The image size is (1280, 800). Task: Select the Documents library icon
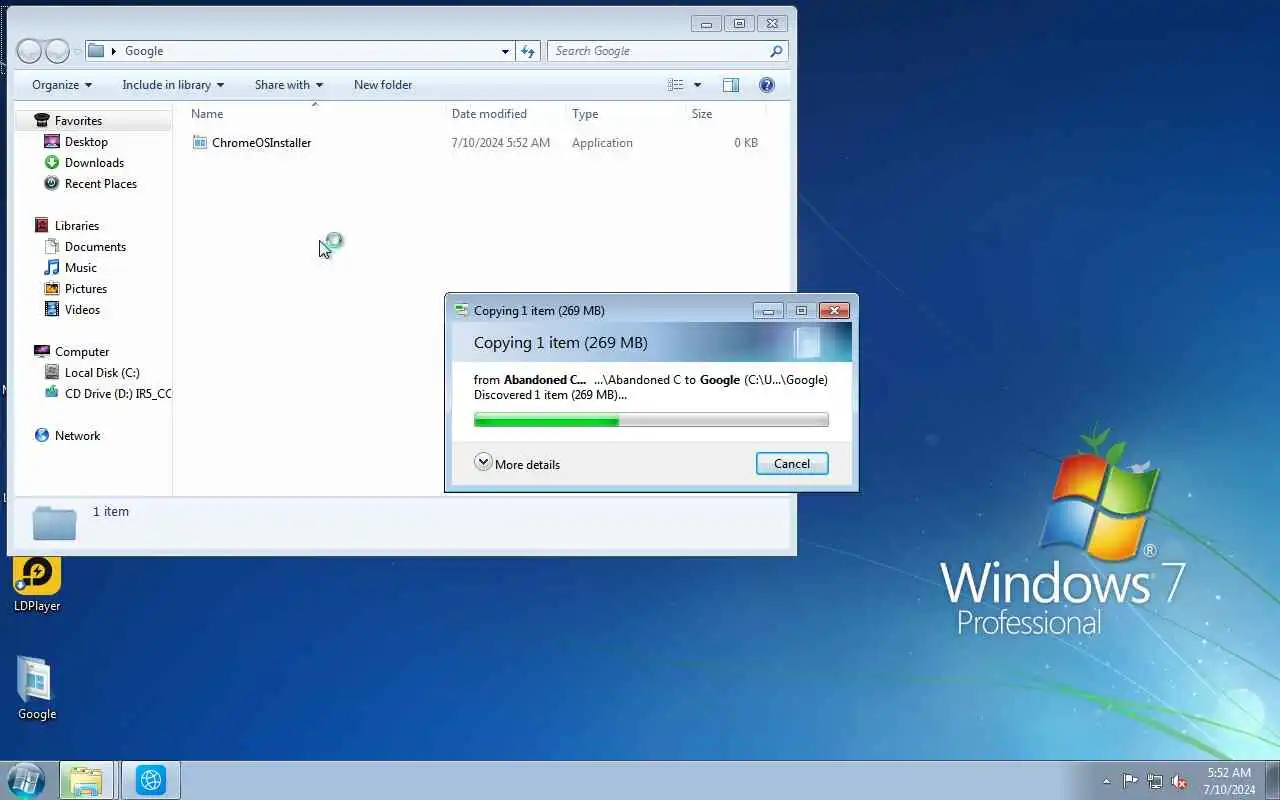[x=52, y=247]
